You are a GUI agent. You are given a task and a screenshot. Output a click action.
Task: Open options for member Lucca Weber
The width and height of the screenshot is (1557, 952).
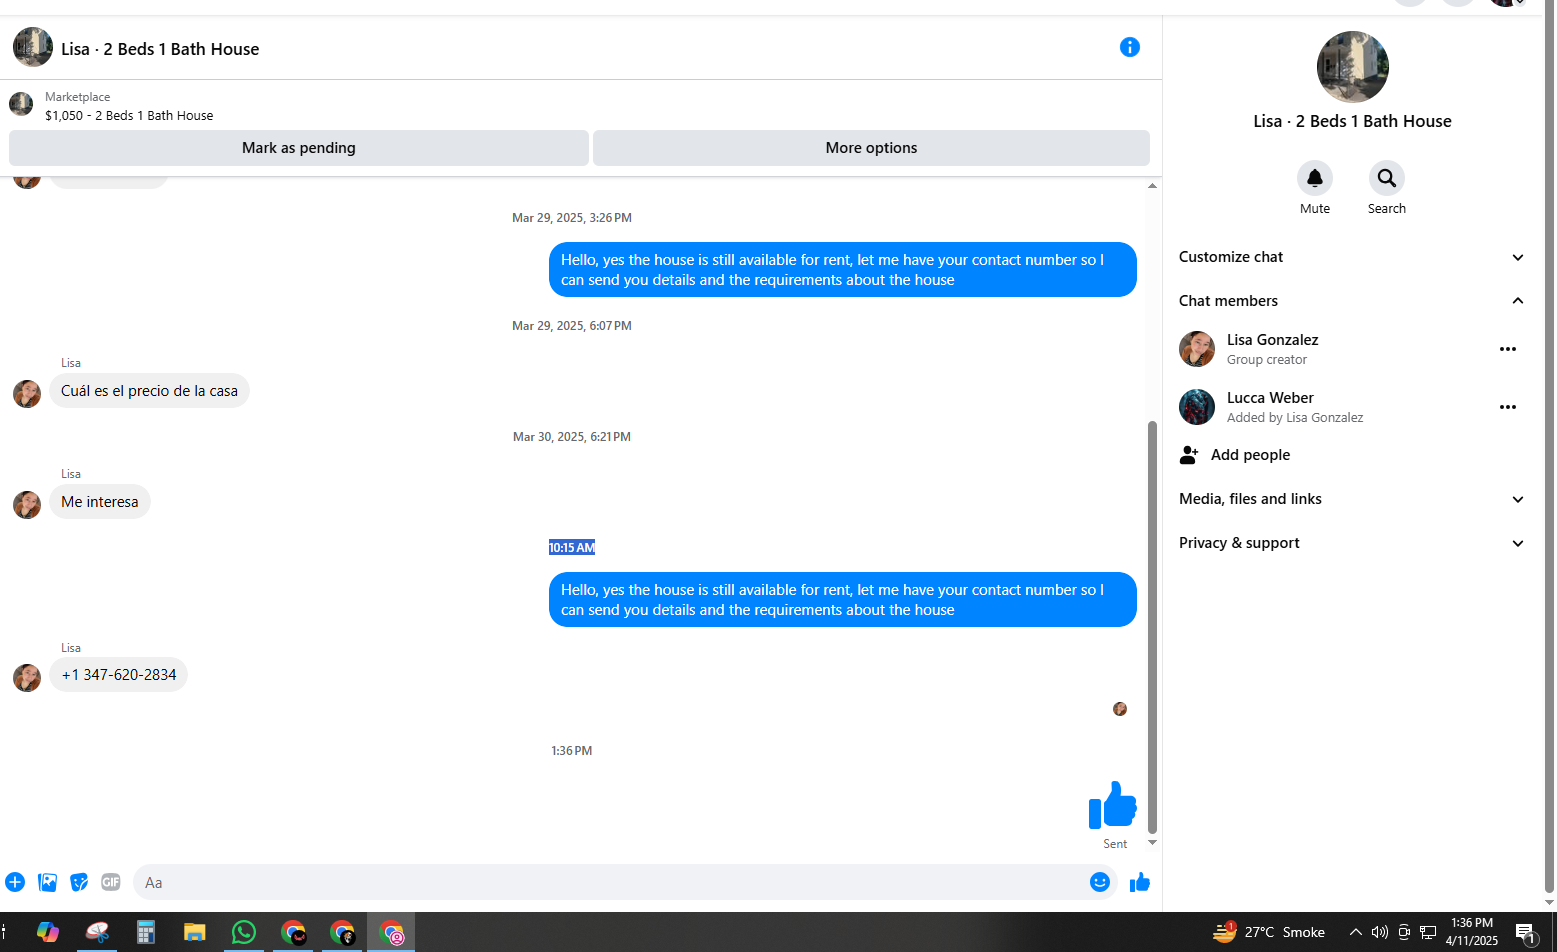point(1508,407)
